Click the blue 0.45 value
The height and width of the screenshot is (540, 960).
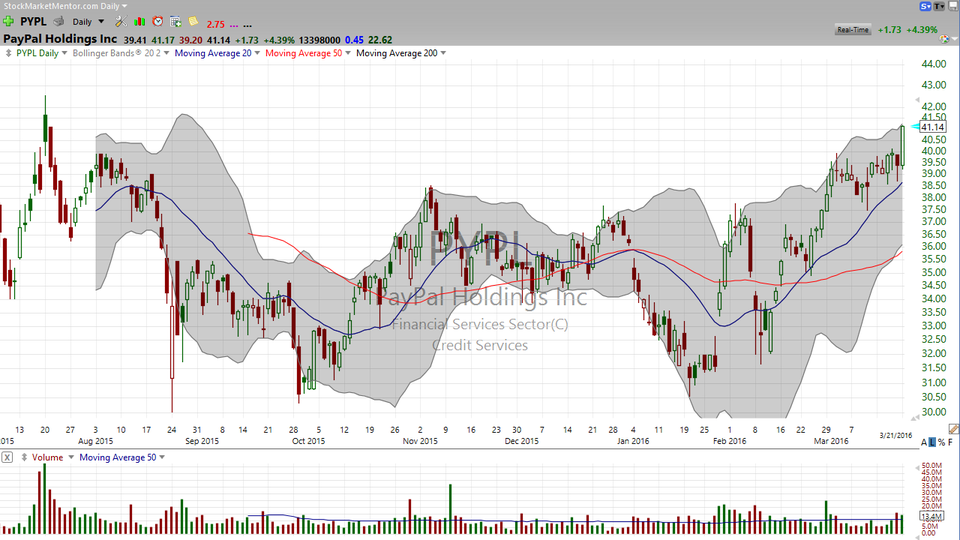pyautogui.click(x=354, y=40)
